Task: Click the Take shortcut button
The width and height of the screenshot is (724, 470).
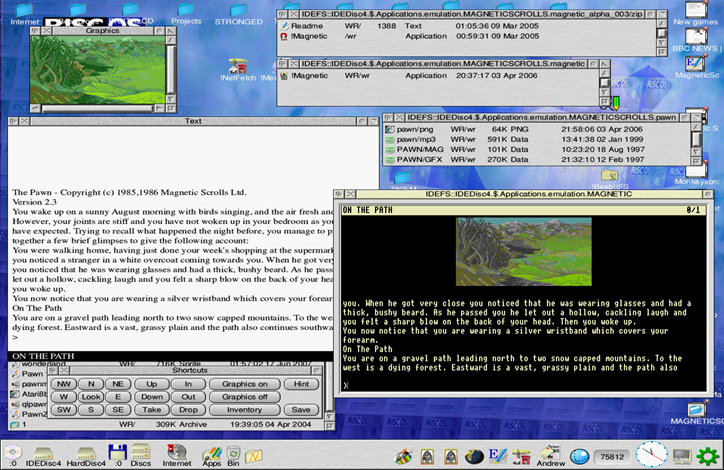Action: [152, 410]
